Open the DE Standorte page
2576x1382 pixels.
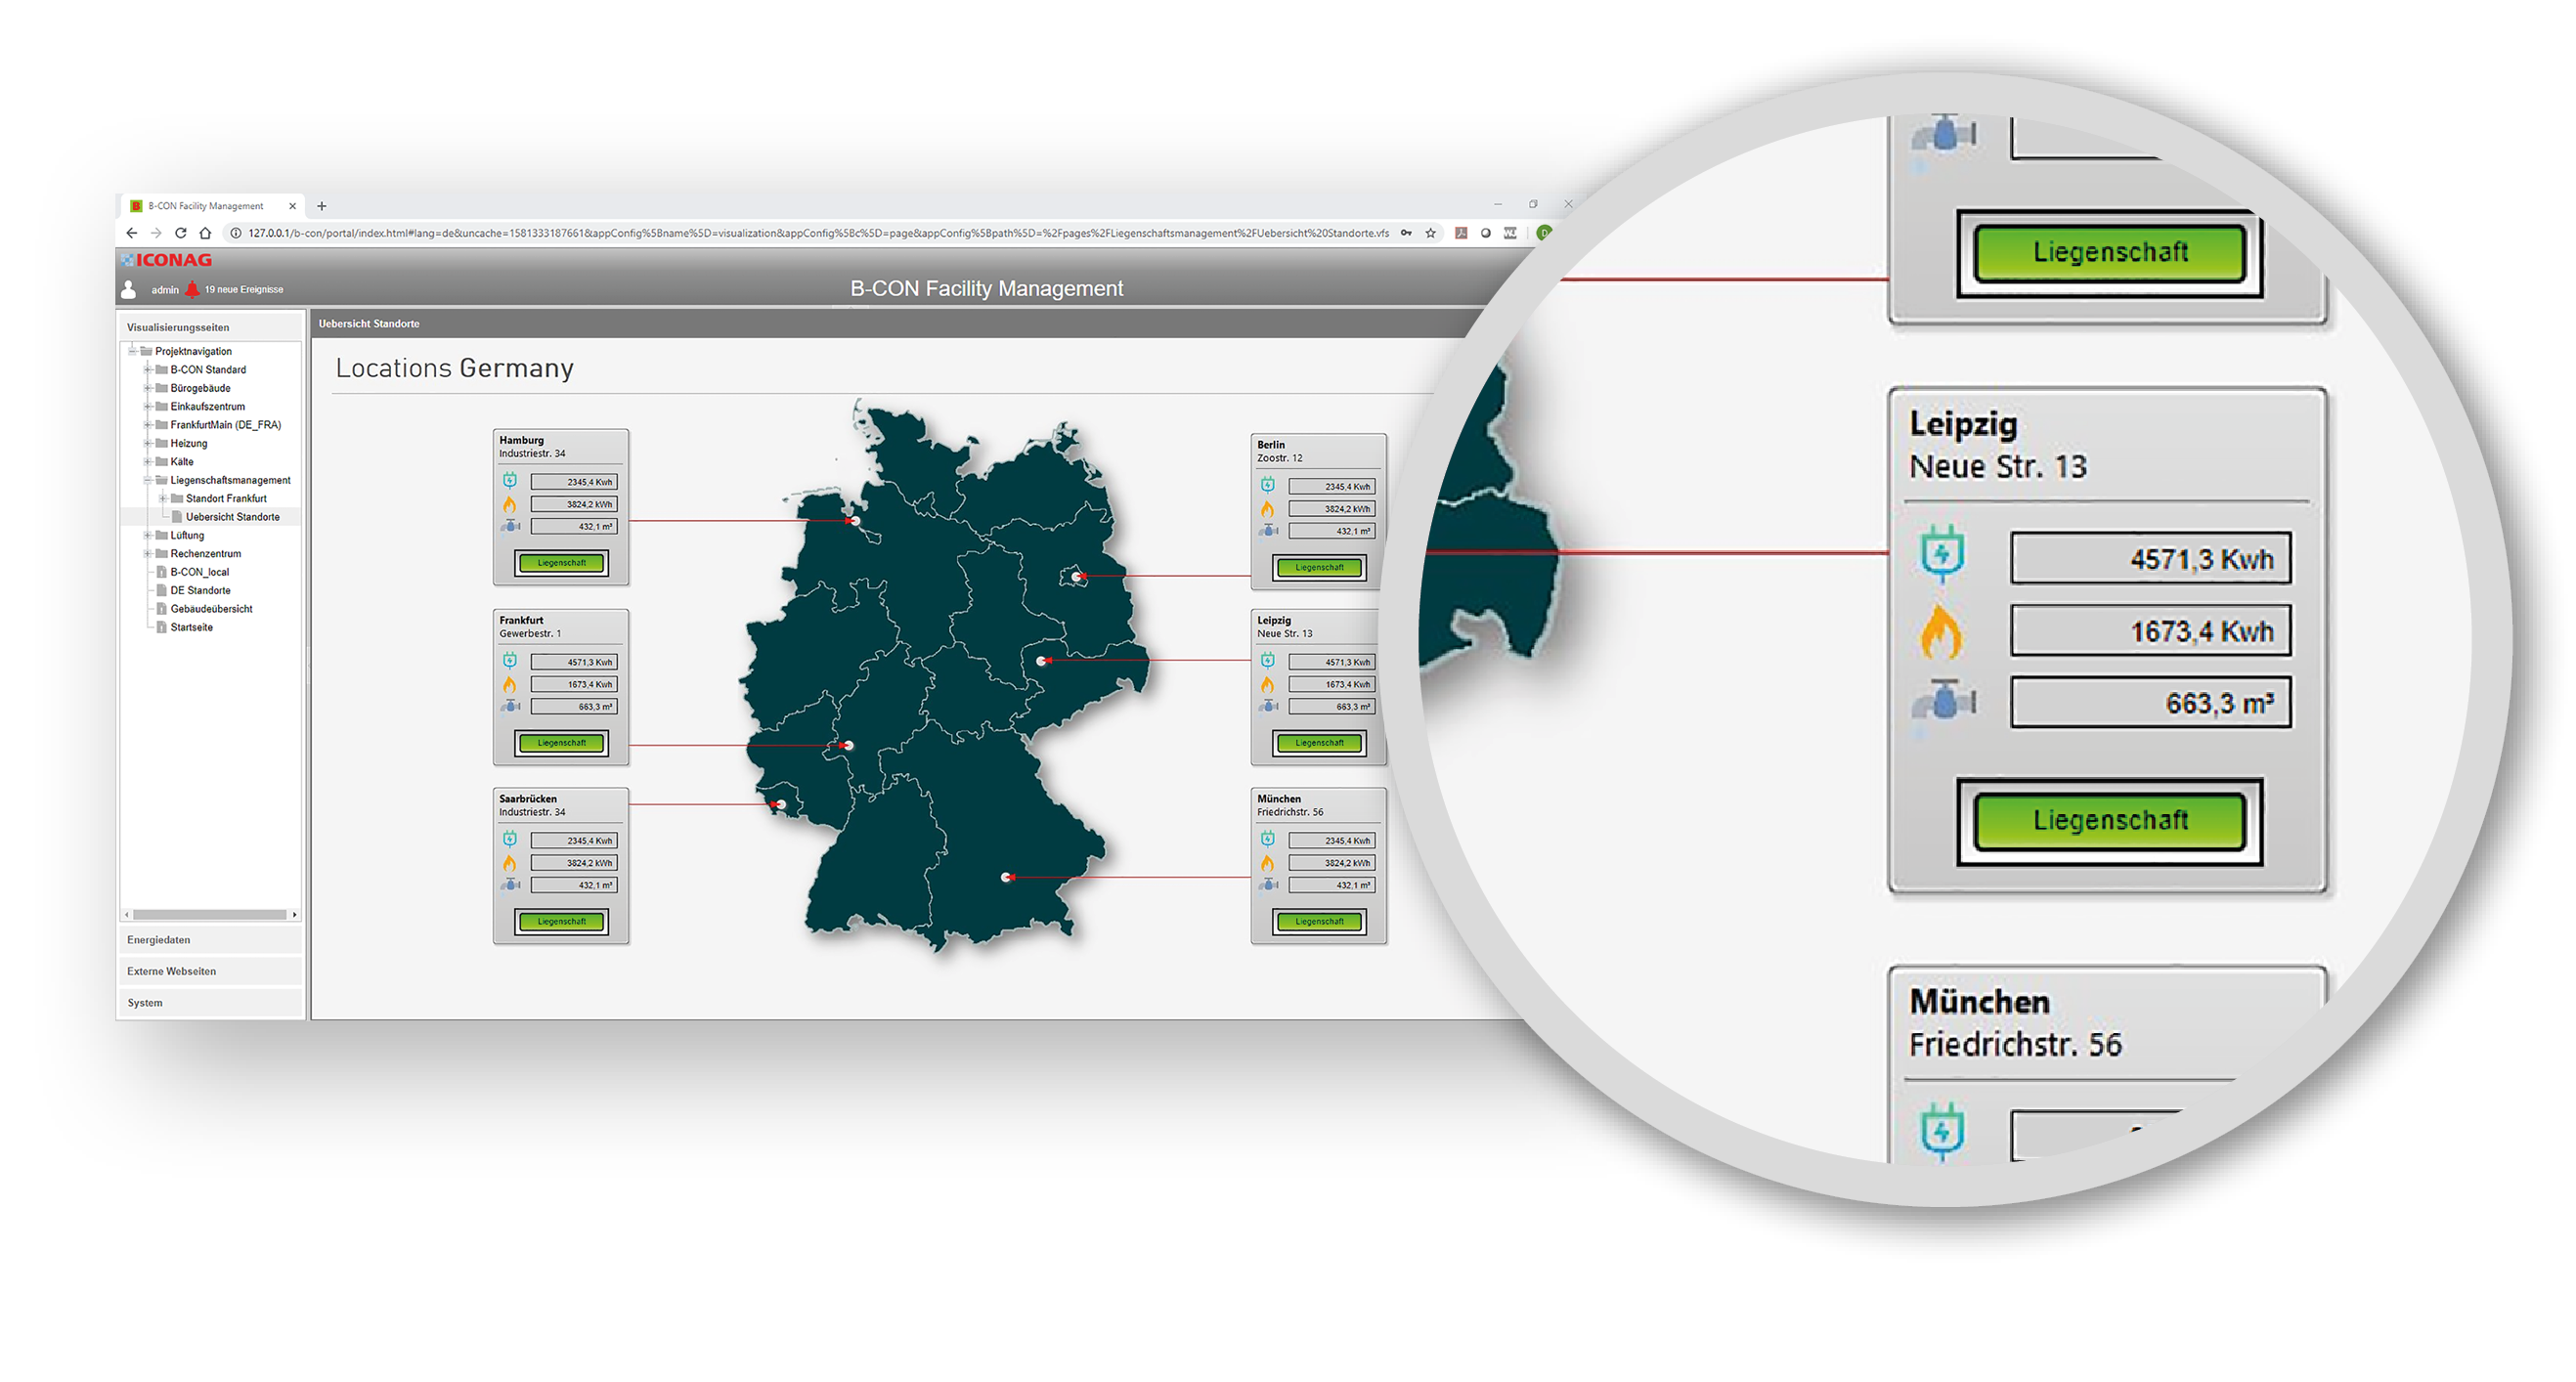point(200,590)
